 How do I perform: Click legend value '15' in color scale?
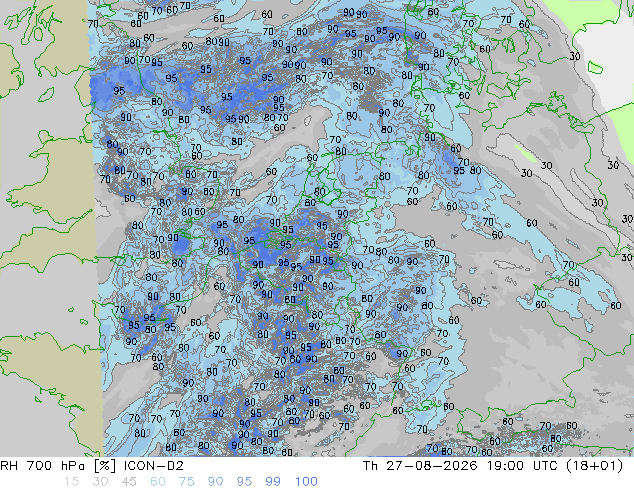pos(71,482)
